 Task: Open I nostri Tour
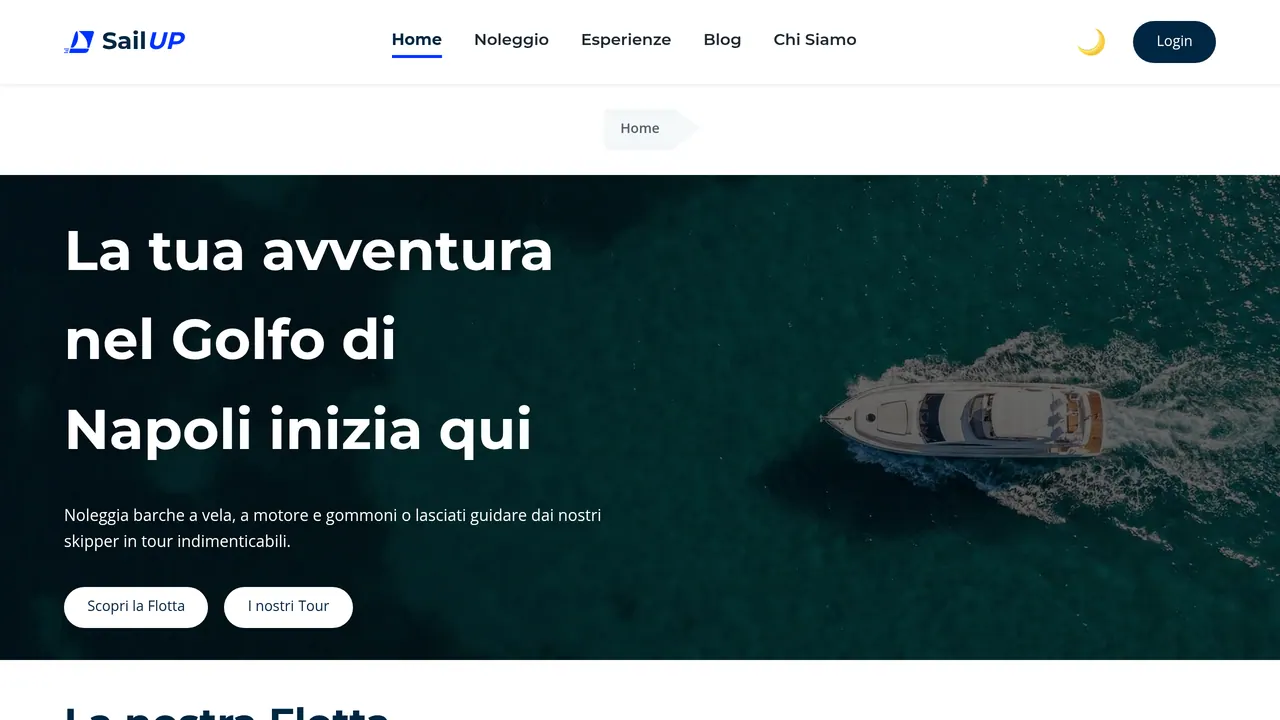tap(288, 607)
